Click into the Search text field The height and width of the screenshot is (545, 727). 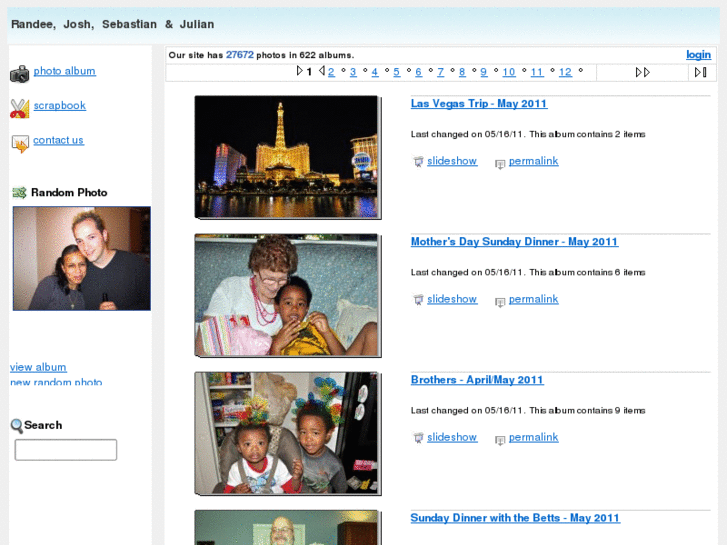tap(66, 450)
